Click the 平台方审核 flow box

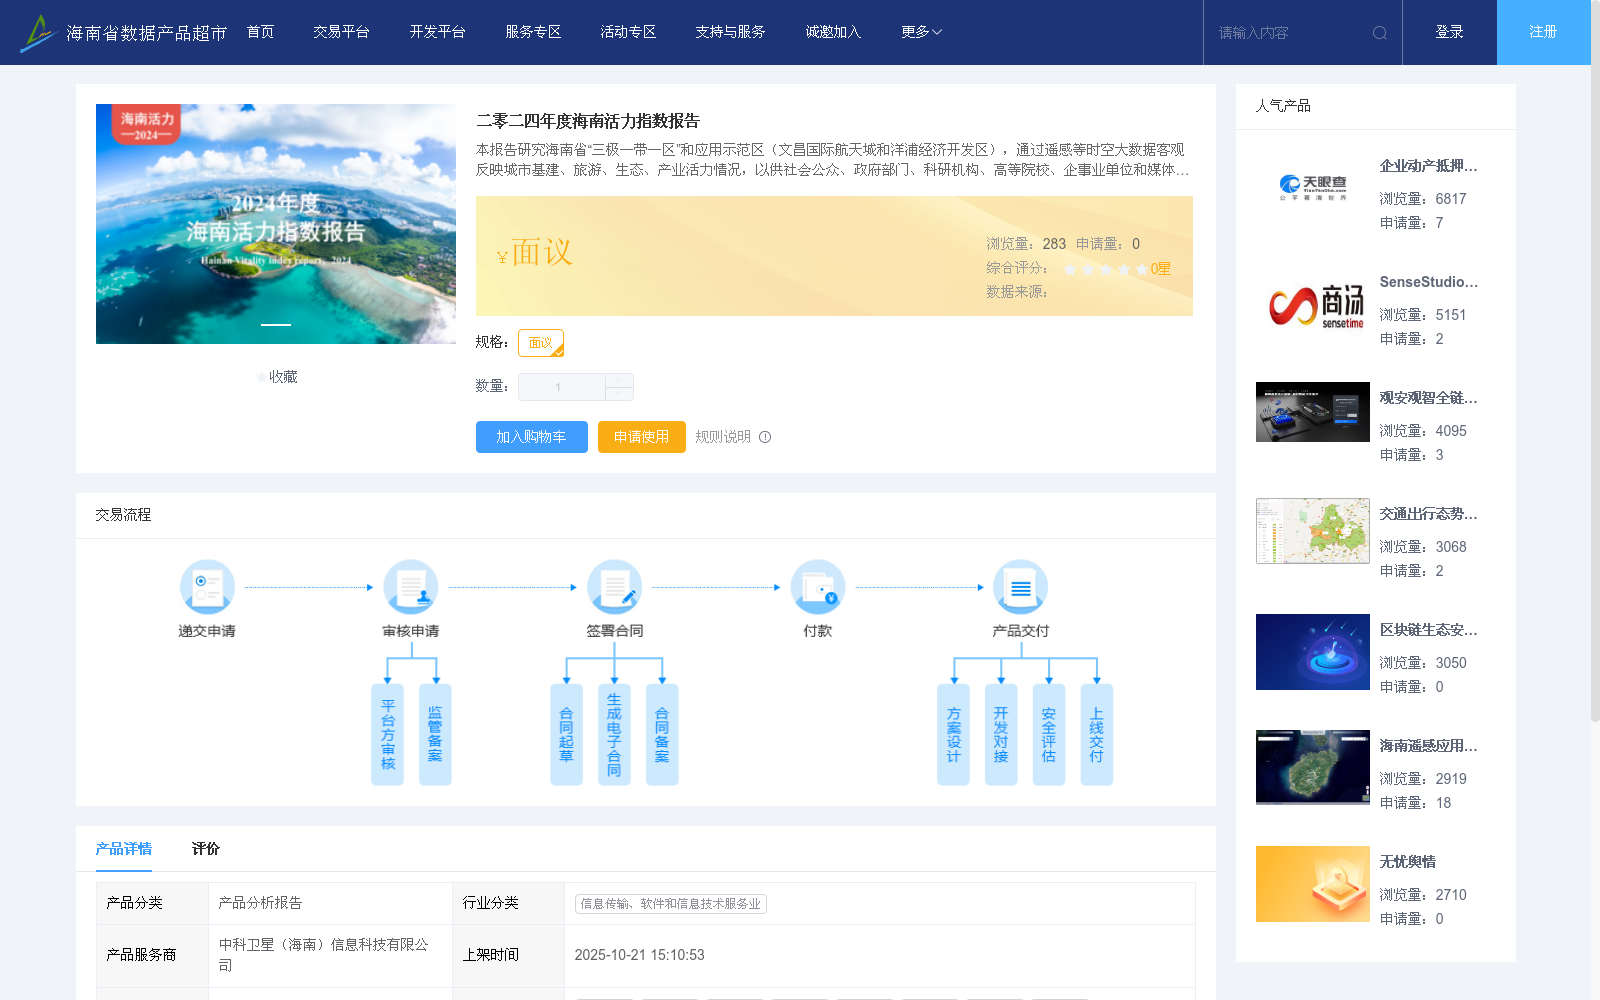click(388, 735)
